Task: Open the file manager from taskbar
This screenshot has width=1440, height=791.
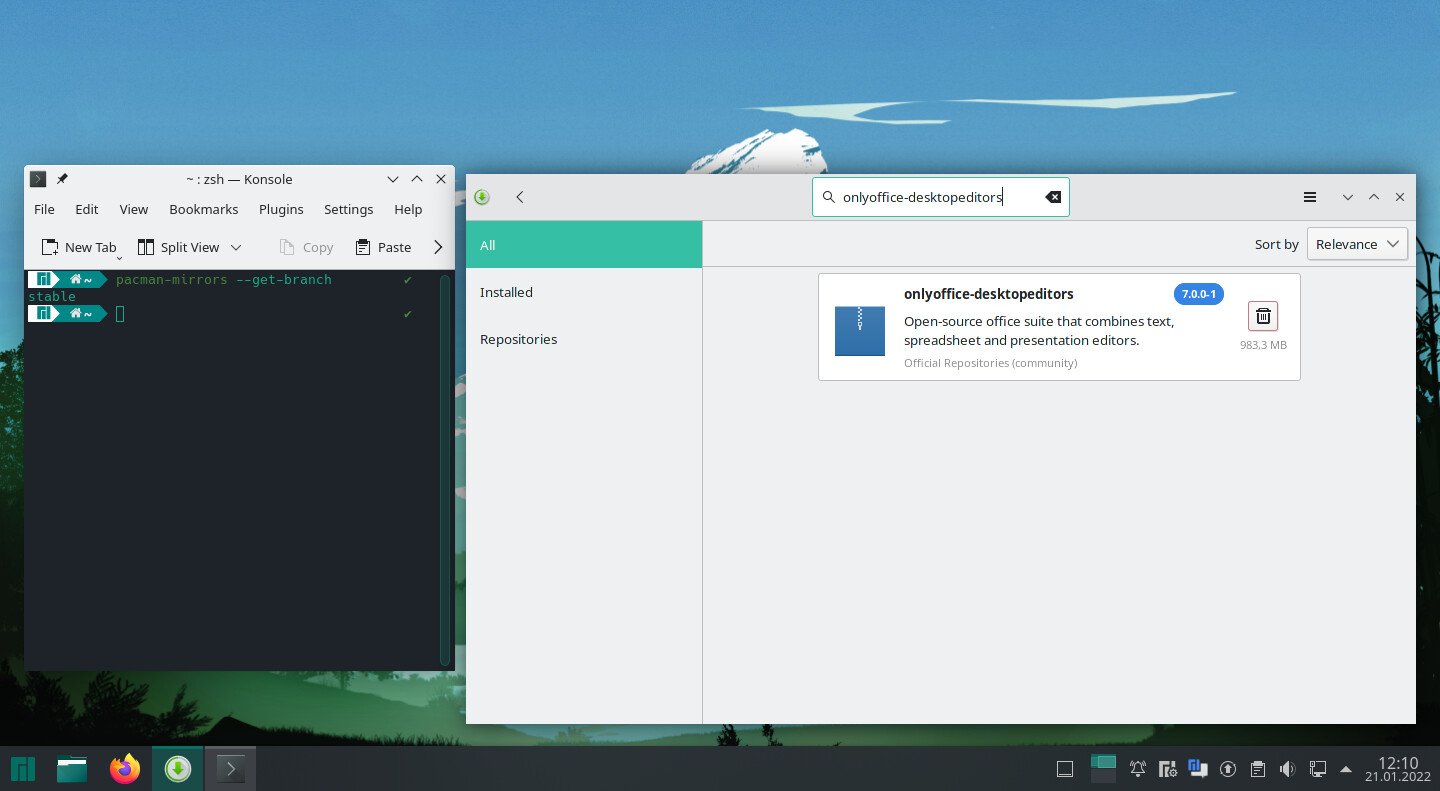Action: pos(72,768)
